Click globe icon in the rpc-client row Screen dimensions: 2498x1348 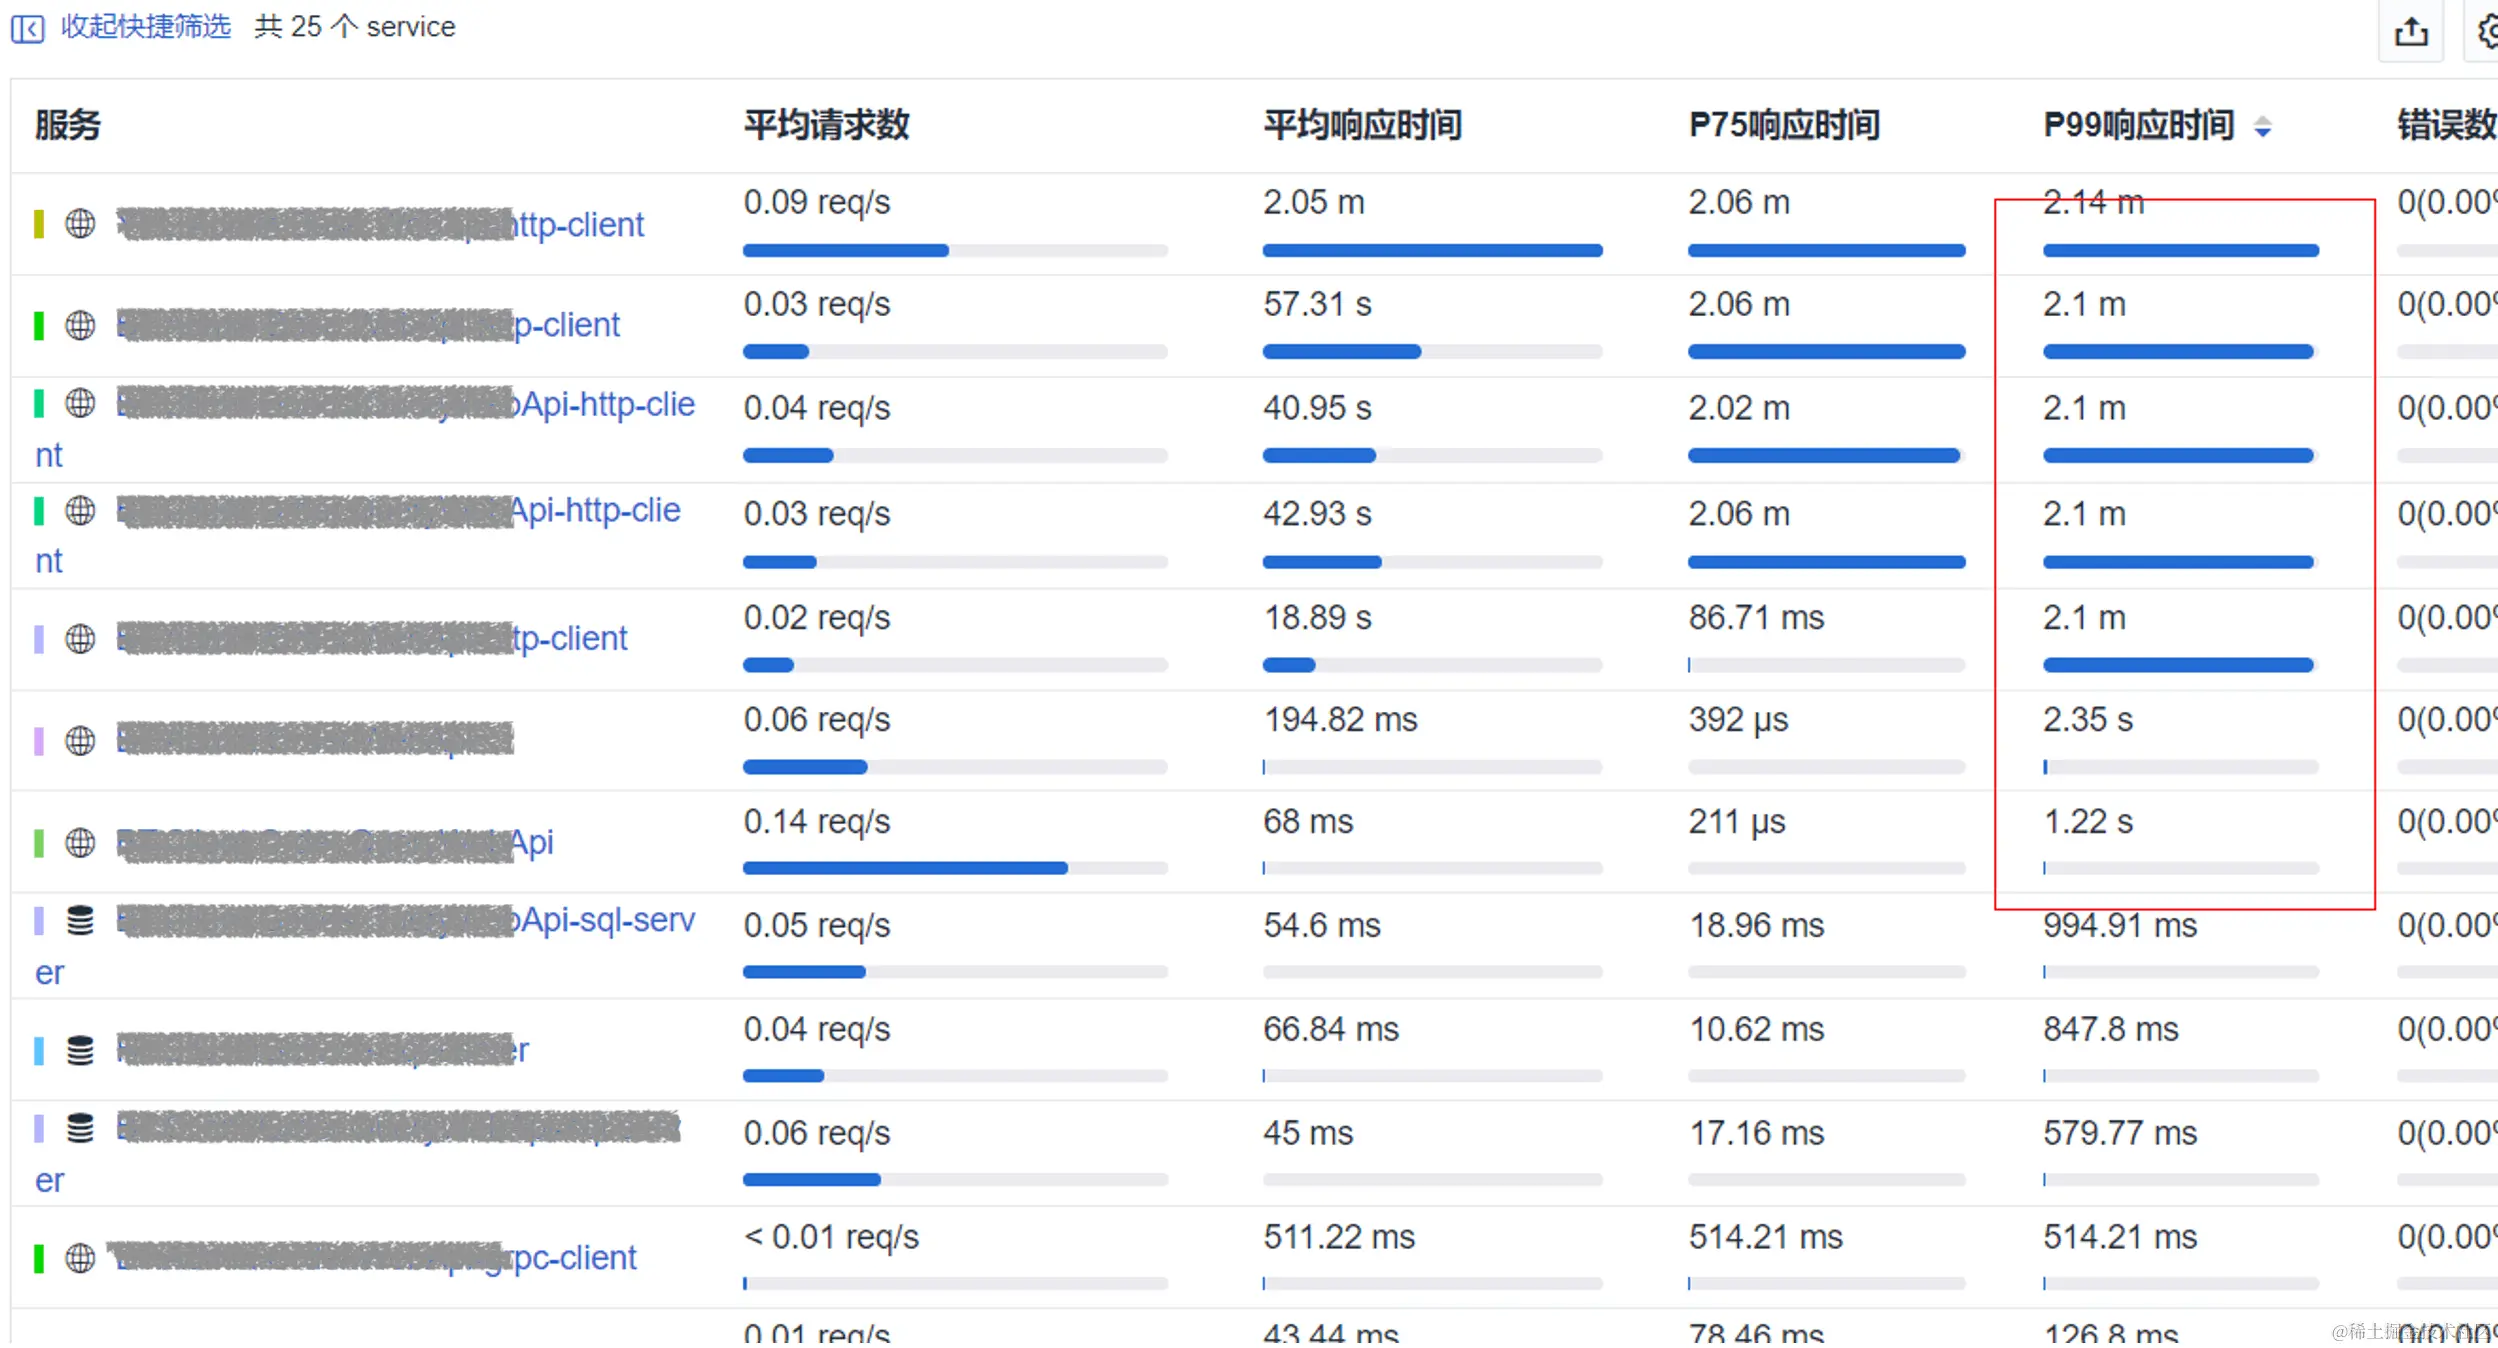coord(80,1258)
